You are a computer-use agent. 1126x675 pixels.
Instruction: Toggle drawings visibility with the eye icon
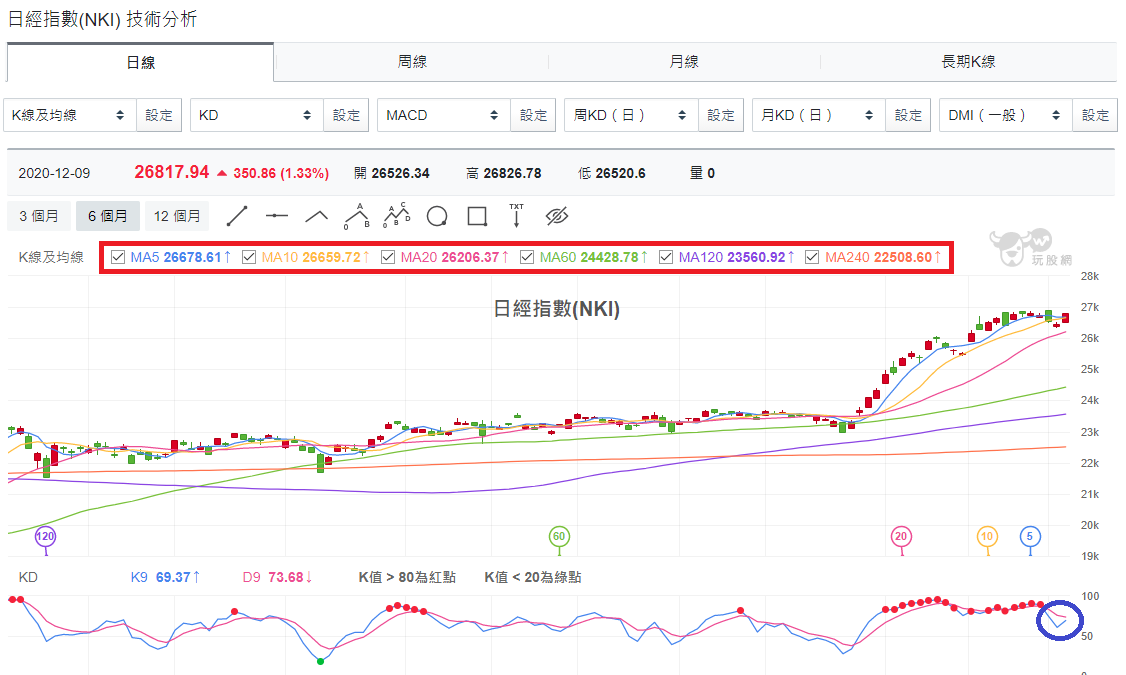click(x=557, y=215)
